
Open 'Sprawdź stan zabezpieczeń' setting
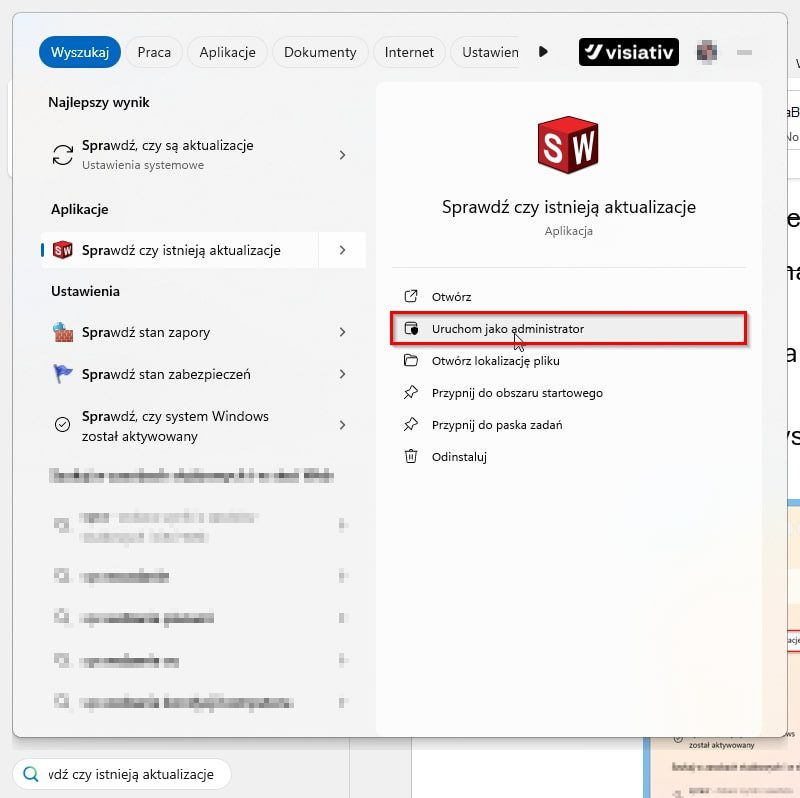click(203, 374)
